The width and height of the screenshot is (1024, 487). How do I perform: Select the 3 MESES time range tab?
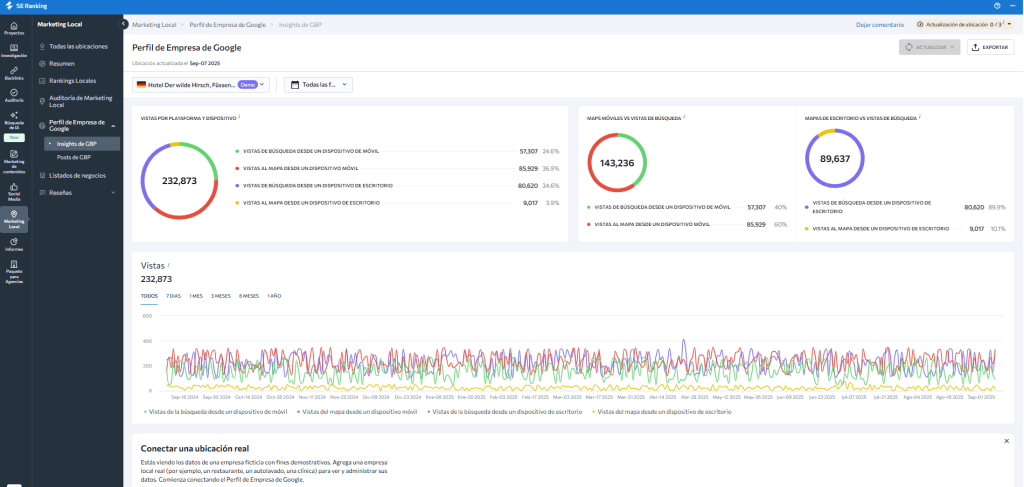coord(221,296)
